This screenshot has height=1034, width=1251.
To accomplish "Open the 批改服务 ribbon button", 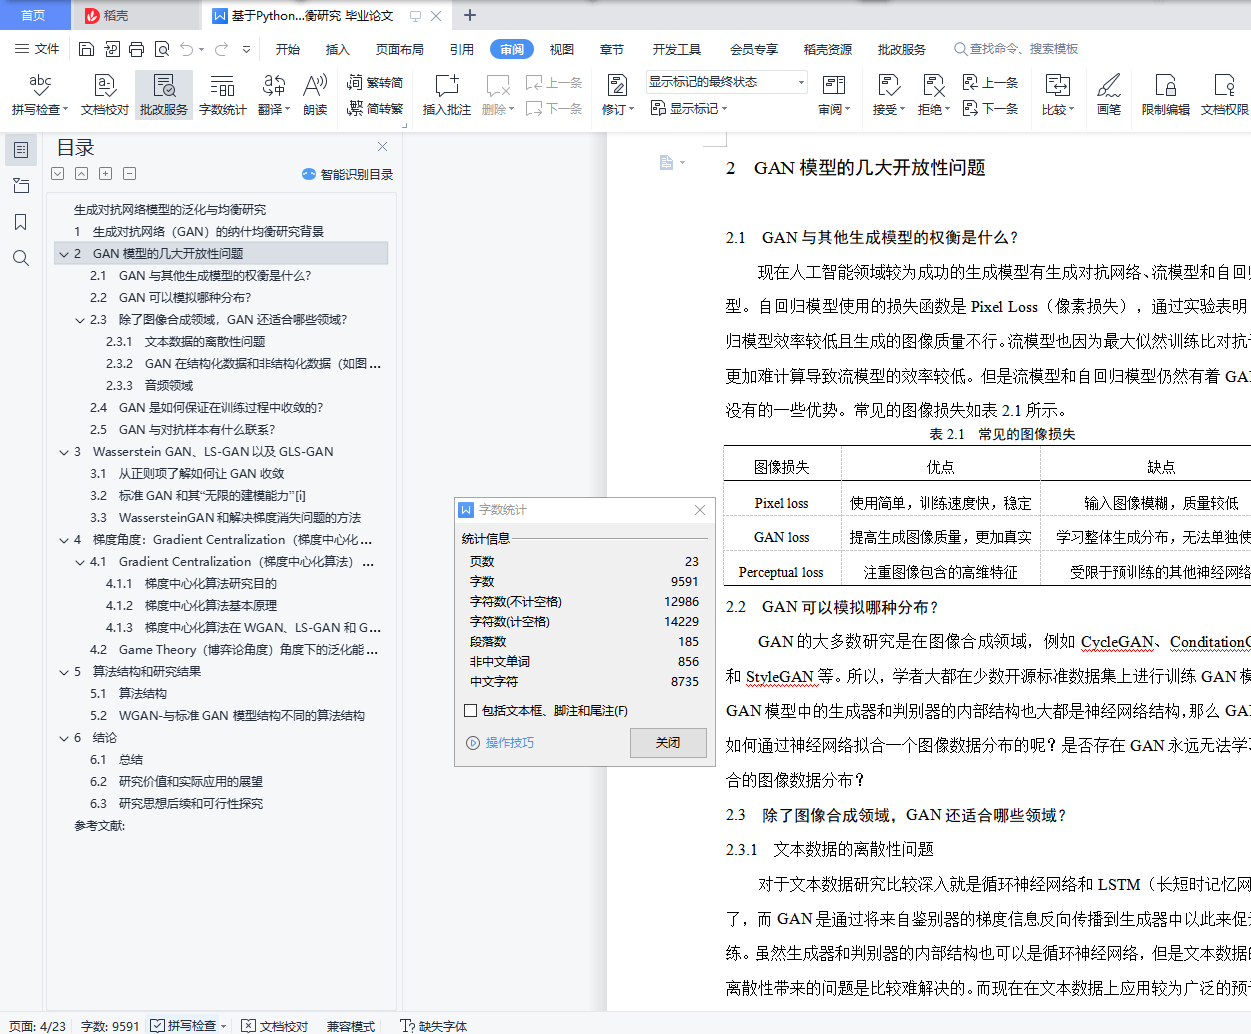I will [x=164, y=95].
